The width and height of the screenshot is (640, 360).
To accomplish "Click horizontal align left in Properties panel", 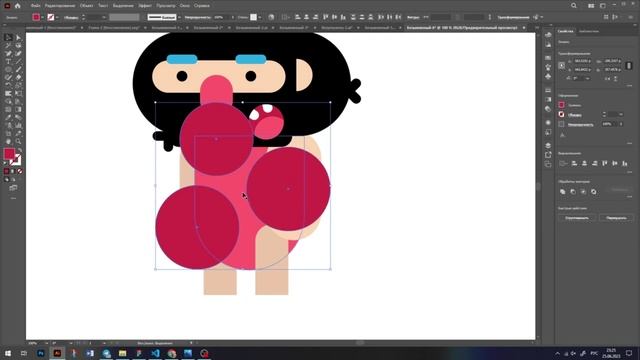I will pos(574,163).
